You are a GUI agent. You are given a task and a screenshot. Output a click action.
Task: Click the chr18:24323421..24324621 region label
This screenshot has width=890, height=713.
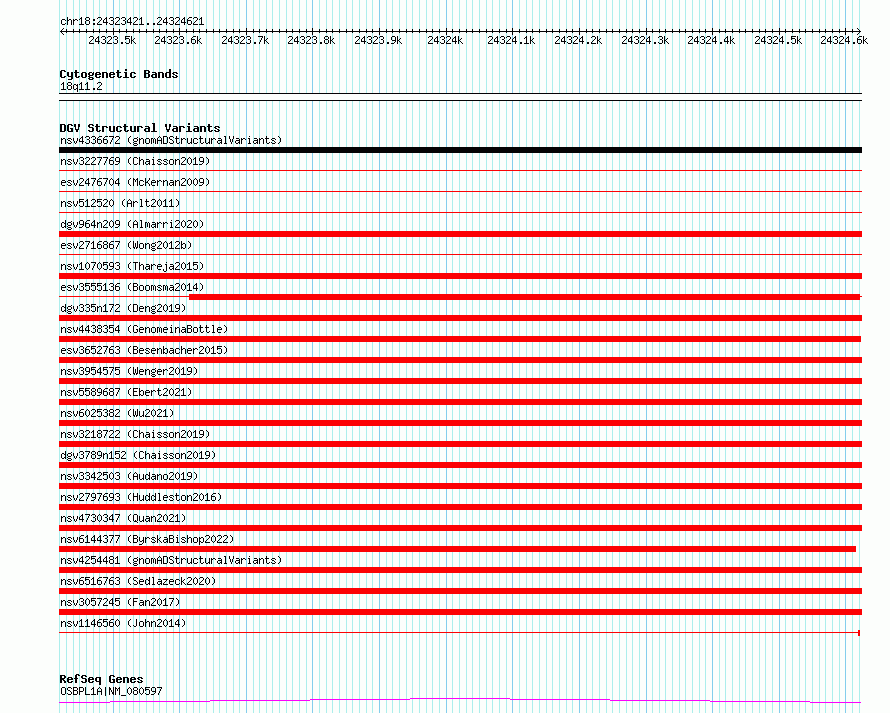132,21
